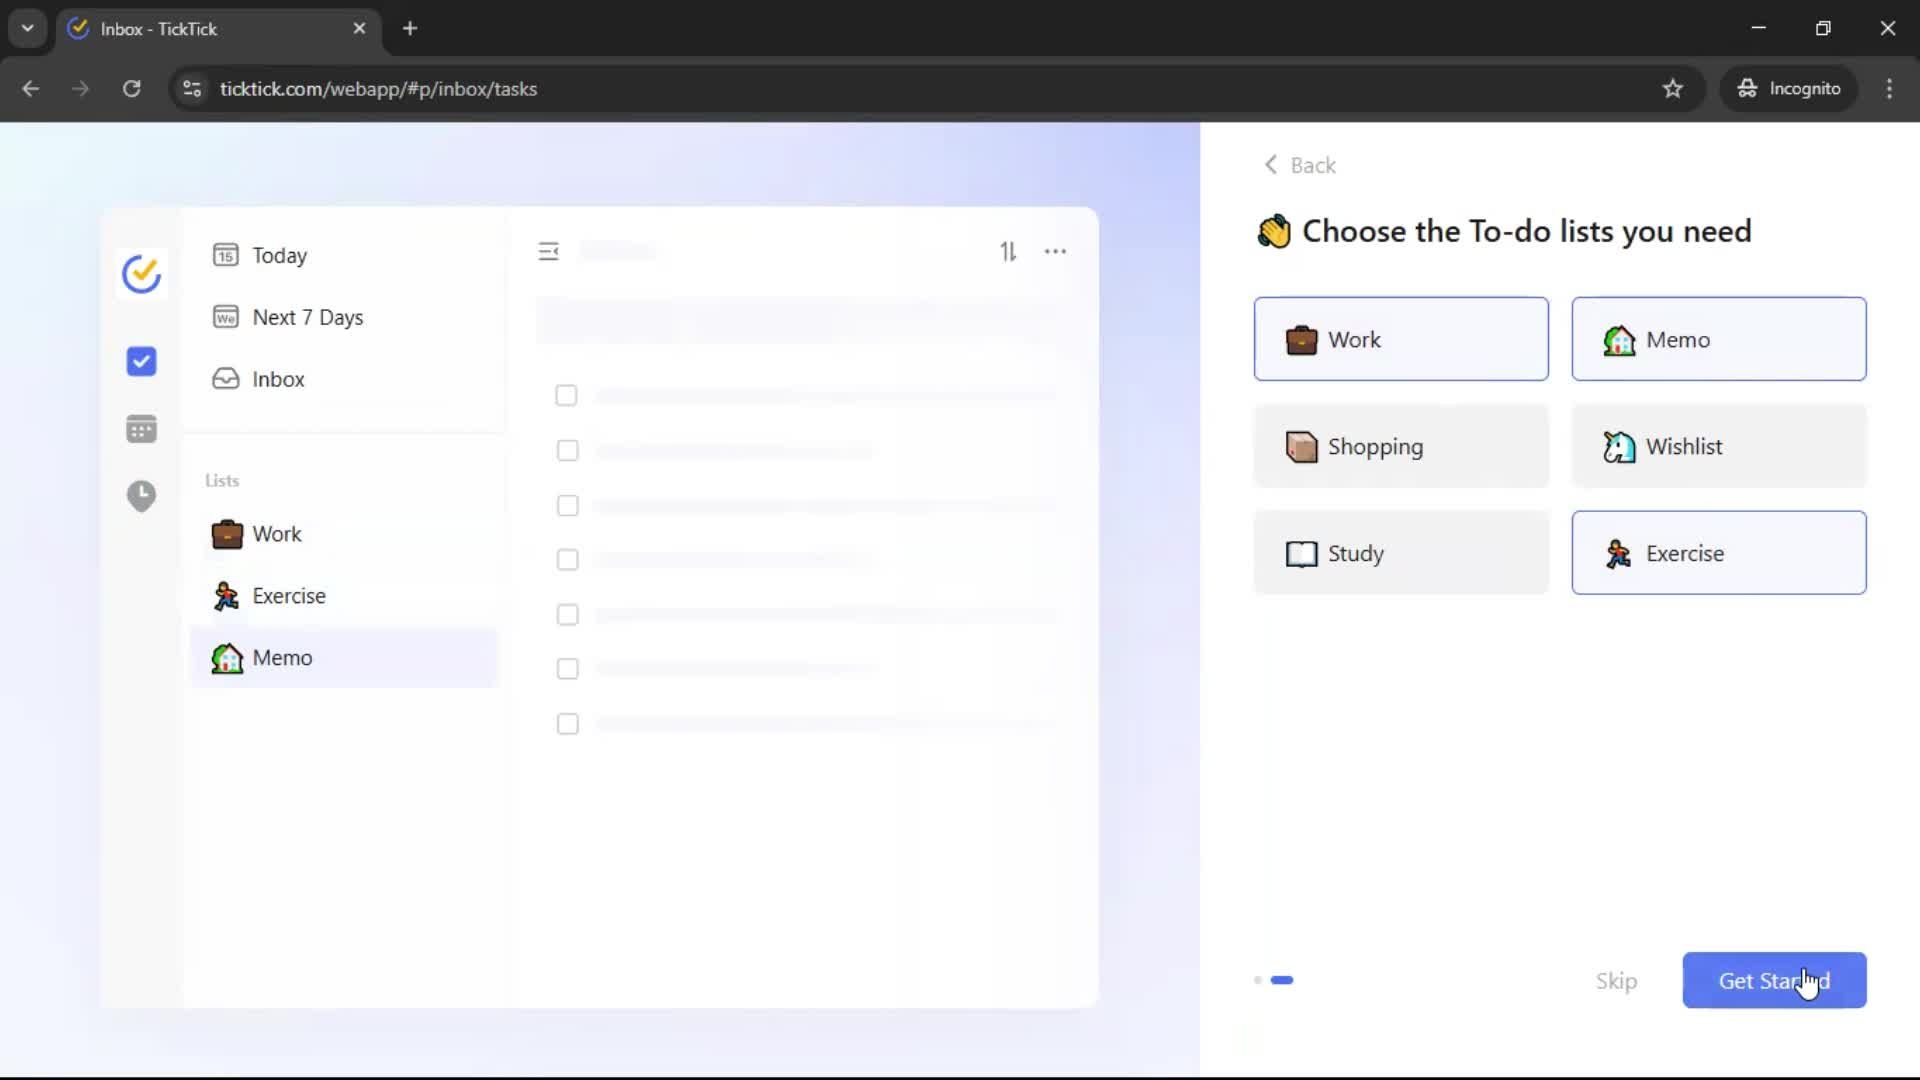Bookmark this page with the star icon

(1672, 89)
